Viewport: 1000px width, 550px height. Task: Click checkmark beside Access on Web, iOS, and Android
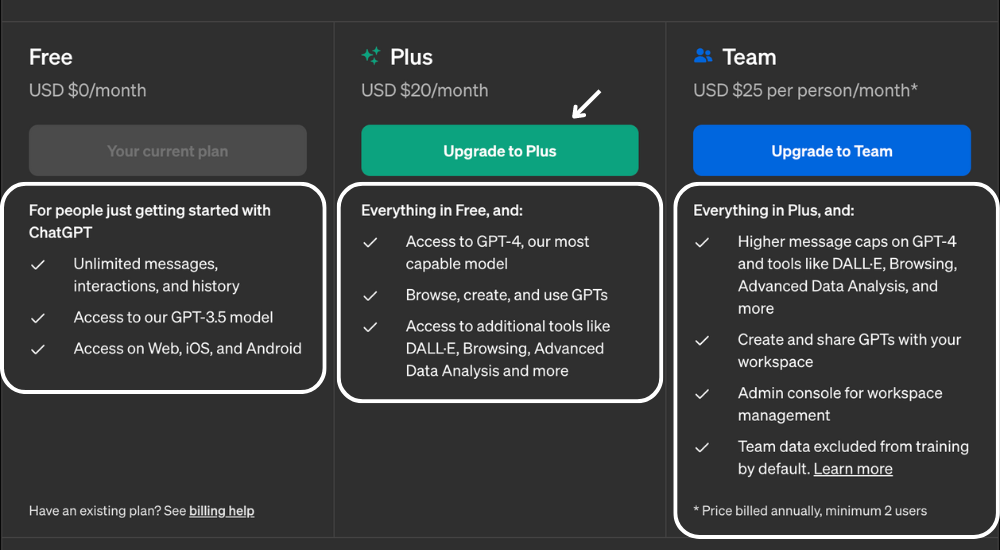[x=38, y=349]
